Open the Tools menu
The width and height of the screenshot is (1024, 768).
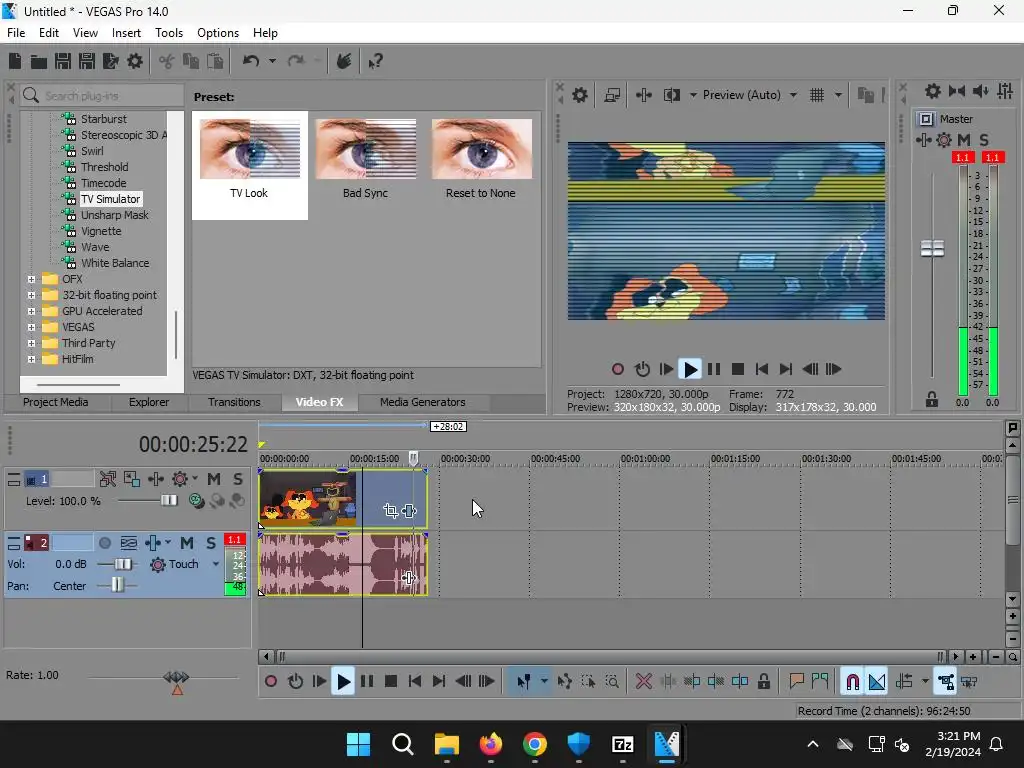pos(168,33)
